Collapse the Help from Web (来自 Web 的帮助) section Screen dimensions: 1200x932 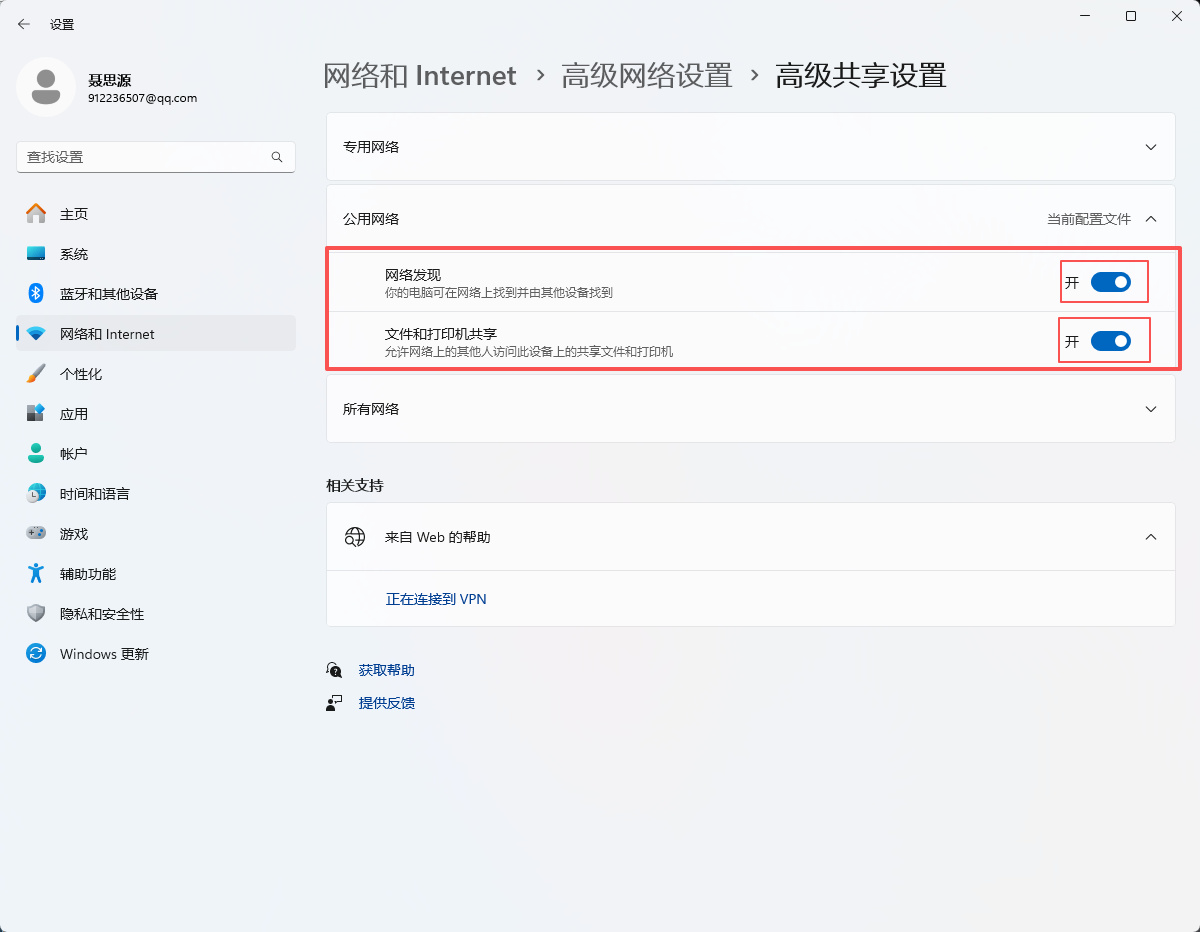(1151, 537)
